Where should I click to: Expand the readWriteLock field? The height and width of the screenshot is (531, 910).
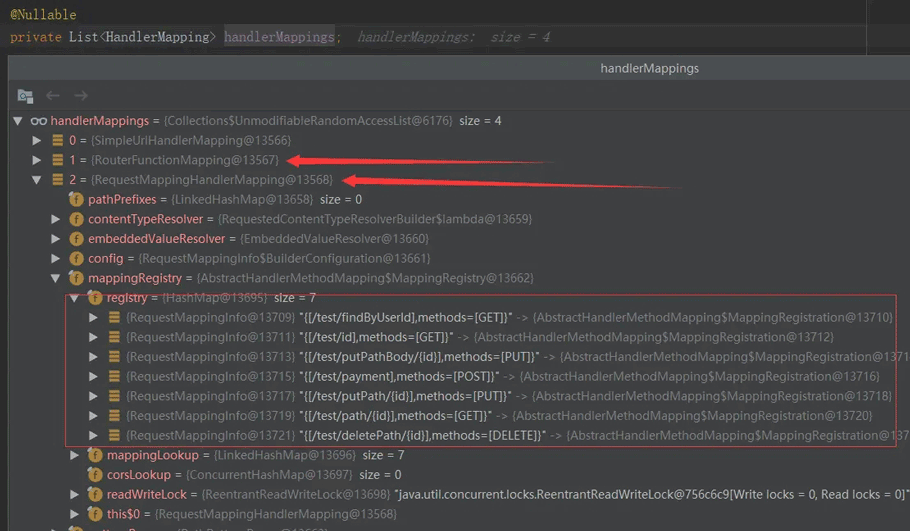(74, 495)
